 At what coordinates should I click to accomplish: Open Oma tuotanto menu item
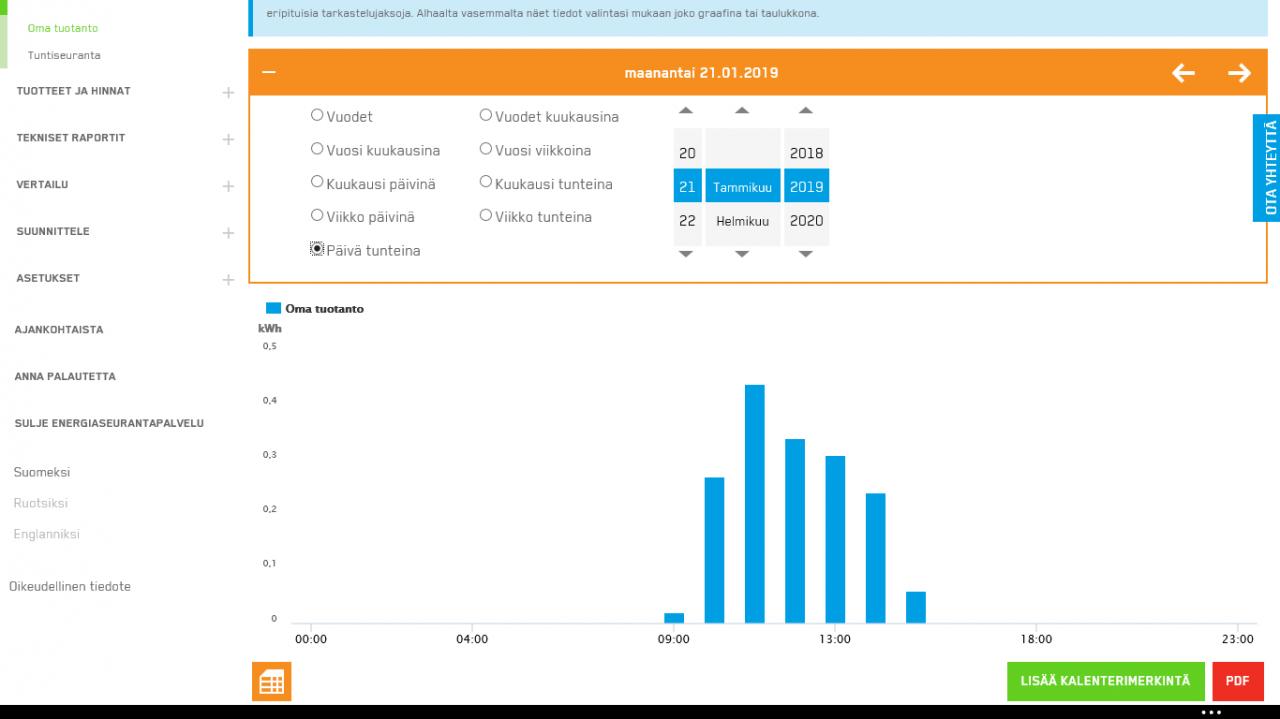(x=63, y=28)
